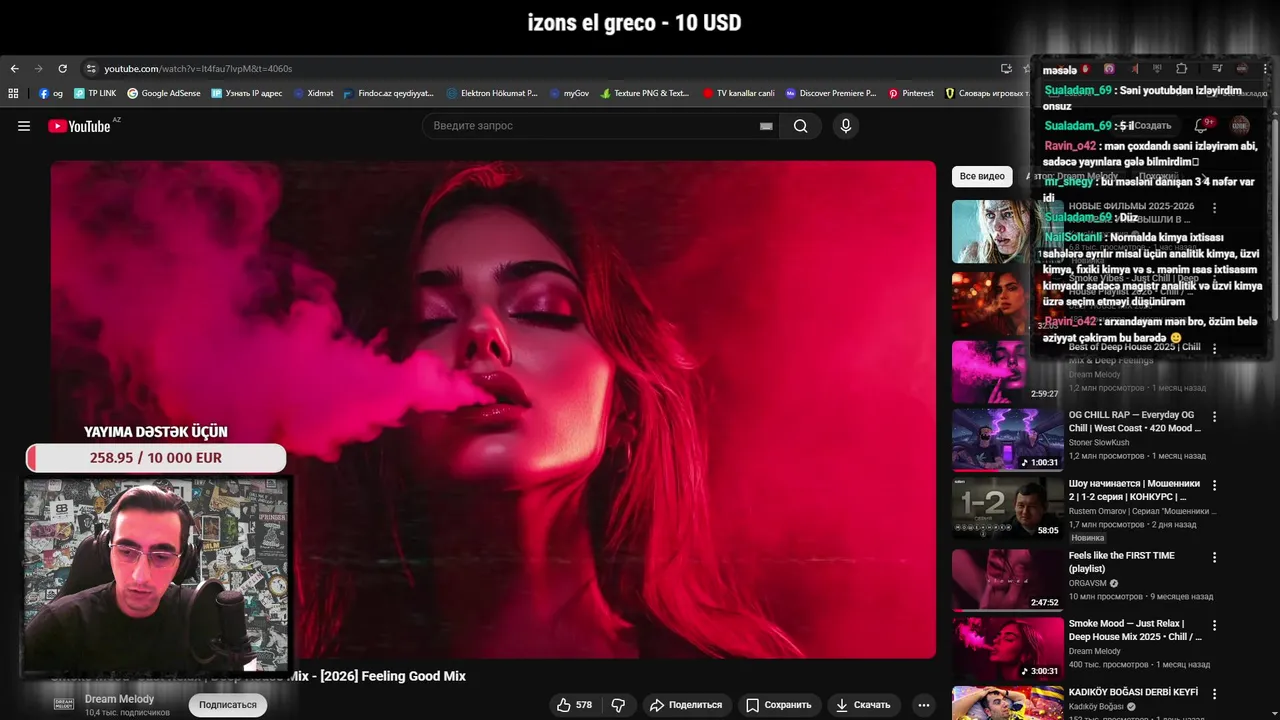Open the Elektron Hökumət bookmark
This screenshot has width=1280, height=720.
(492, 93)
